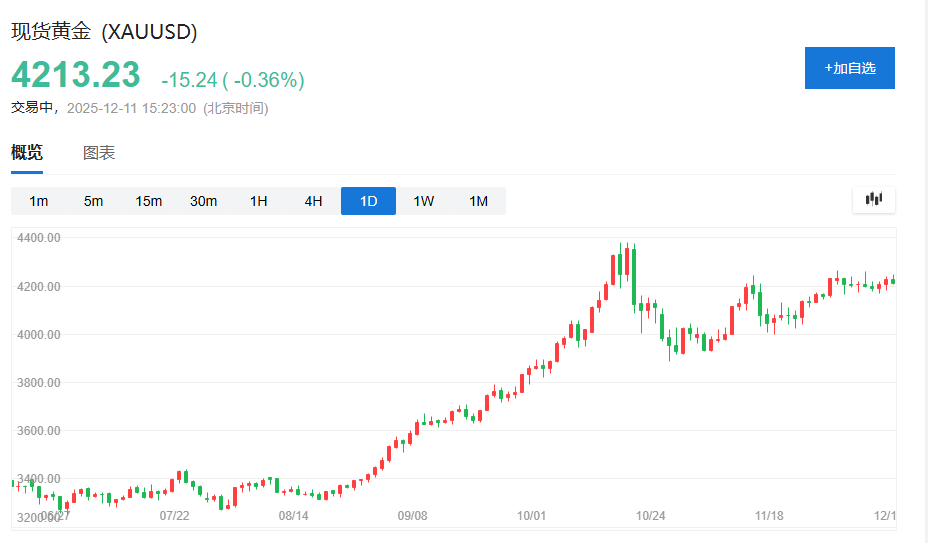This screenshot has height=543, width=928.
Task: Set chart to 1H interval
Action: point(259,201)
